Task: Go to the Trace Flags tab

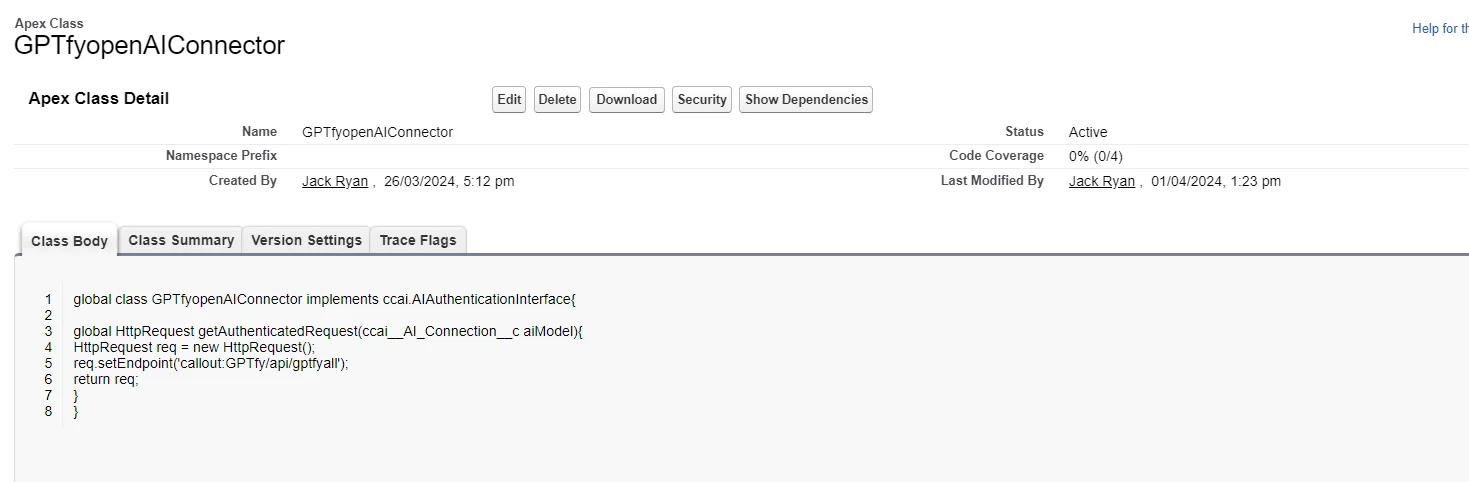Action: (417, 240)
